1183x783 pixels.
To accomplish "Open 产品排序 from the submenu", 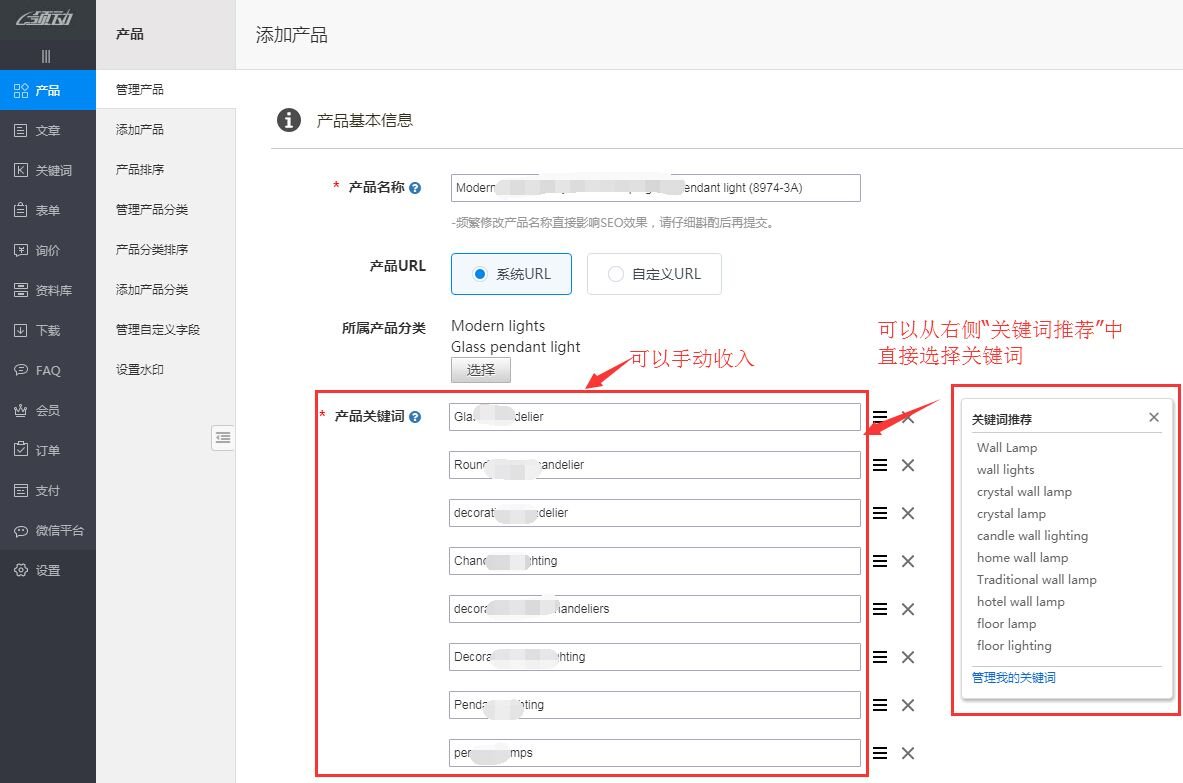I will [x=140, y=169].
